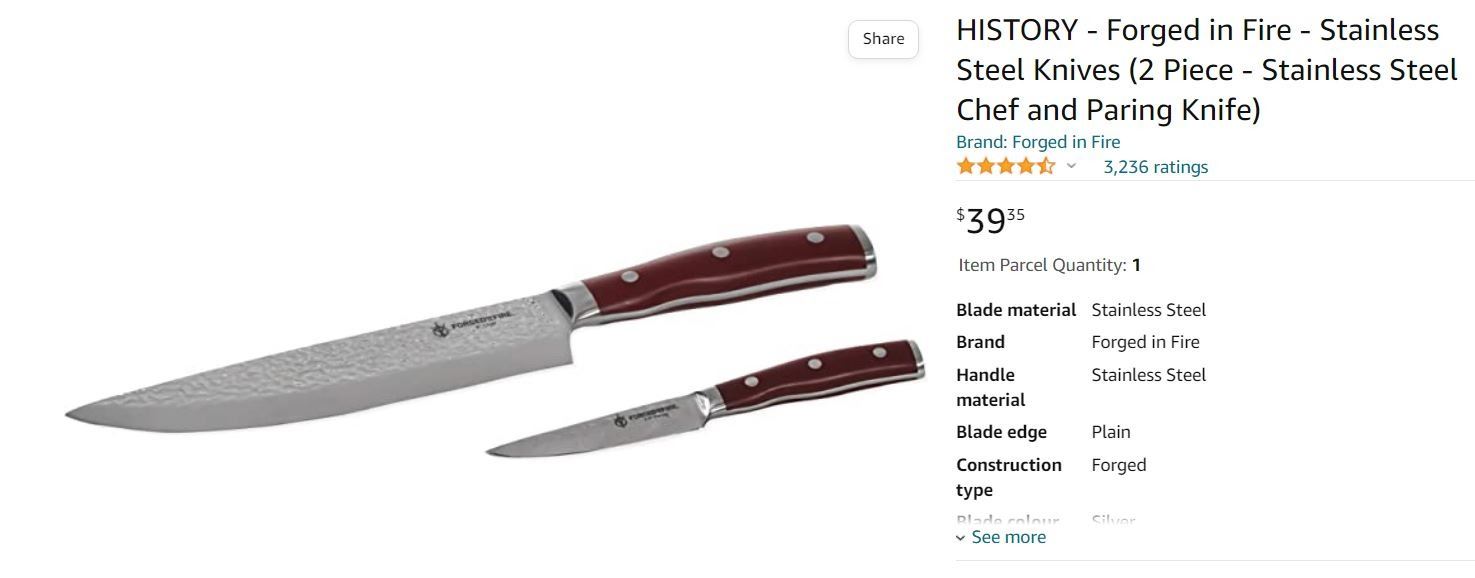This screenshot has height=578, width=1475.
Task: Expand See more product details
Action: click(x=1000, y=537)
